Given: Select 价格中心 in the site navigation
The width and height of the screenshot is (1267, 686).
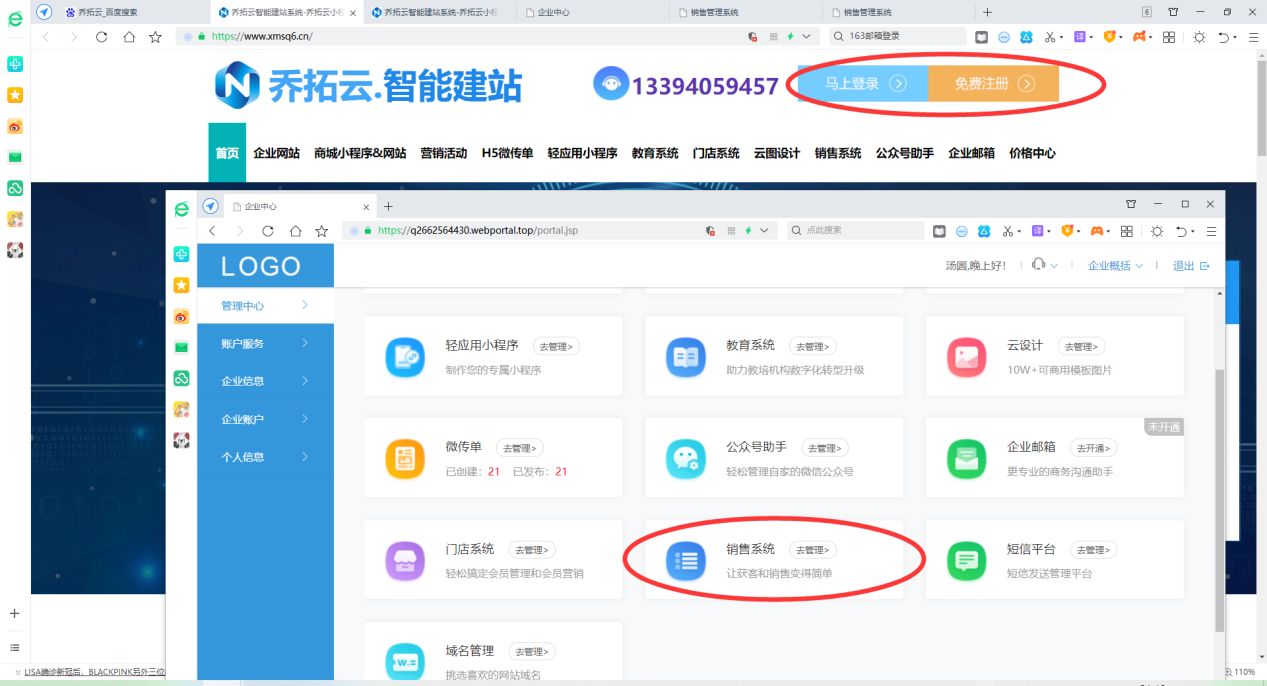Looking at the screenshot, I should click(x=1032, y=153).
